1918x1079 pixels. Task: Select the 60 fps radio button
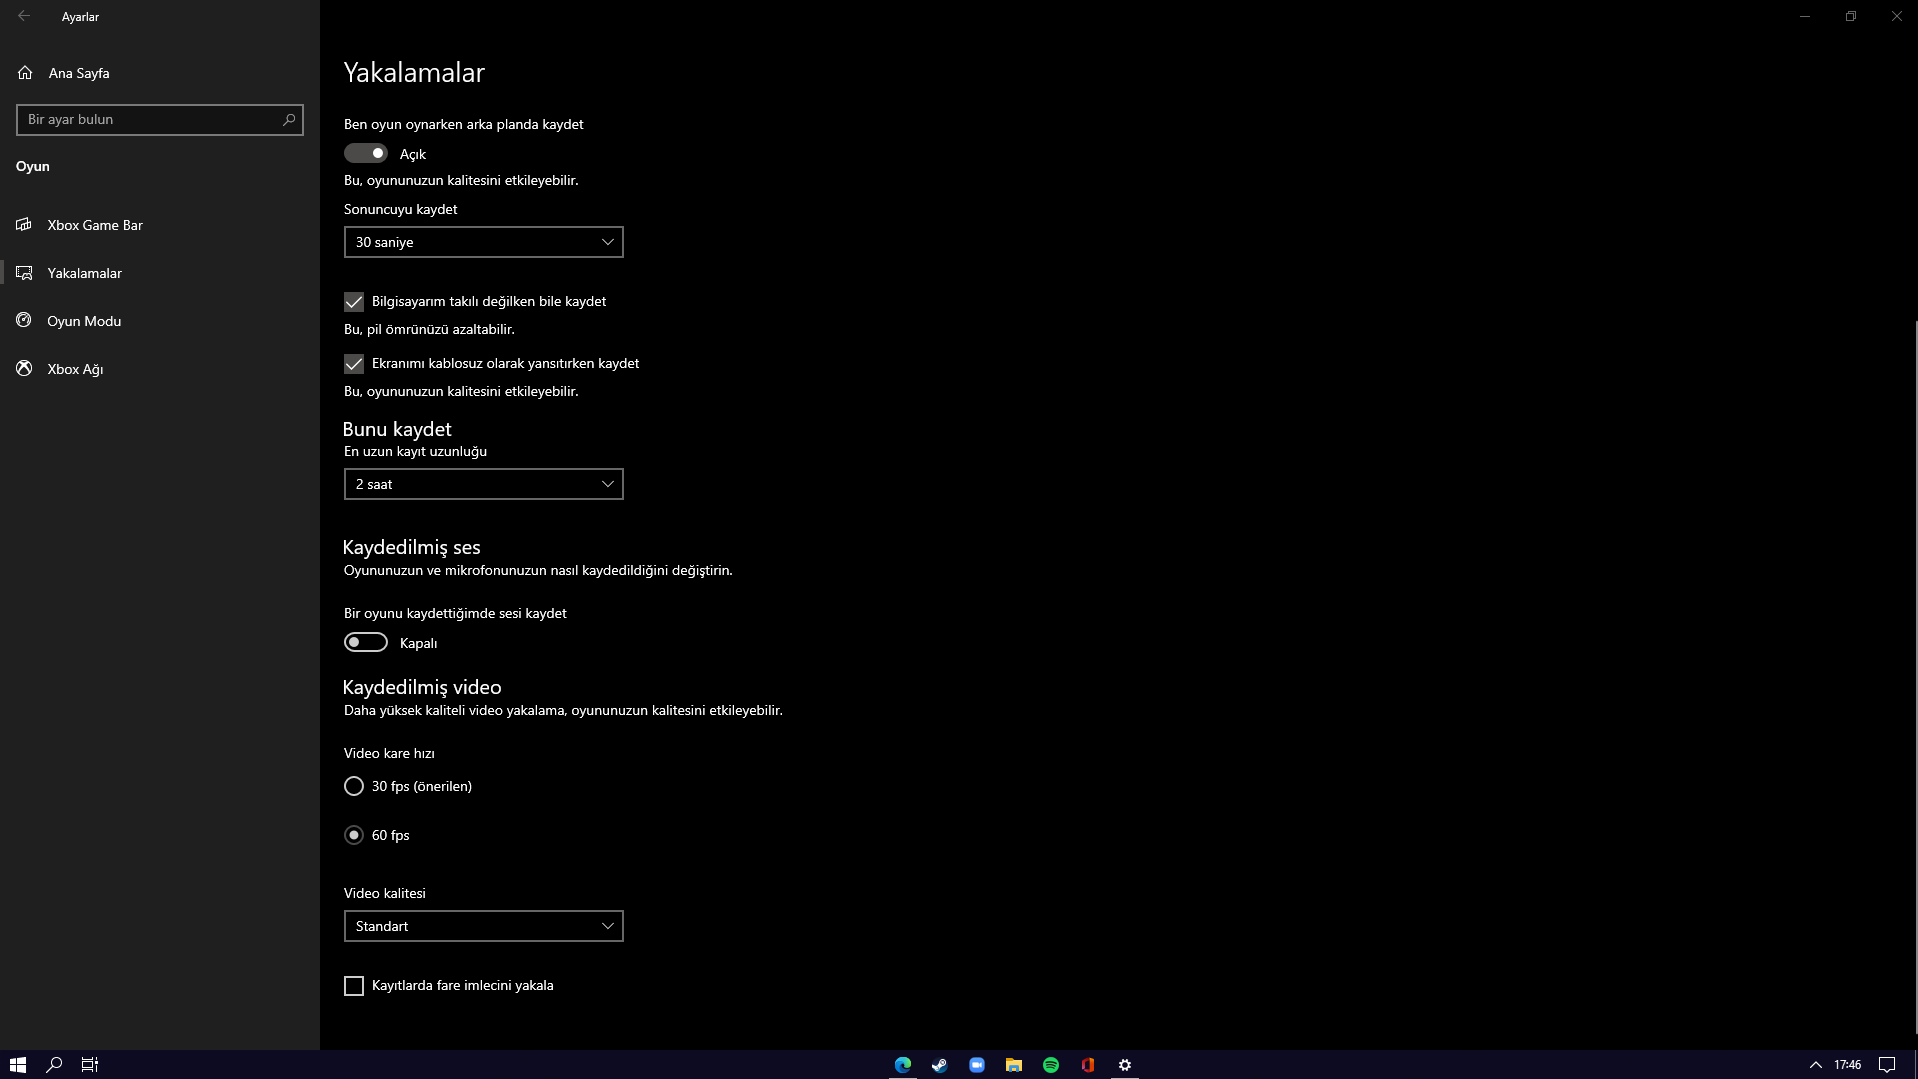(354, 835)
